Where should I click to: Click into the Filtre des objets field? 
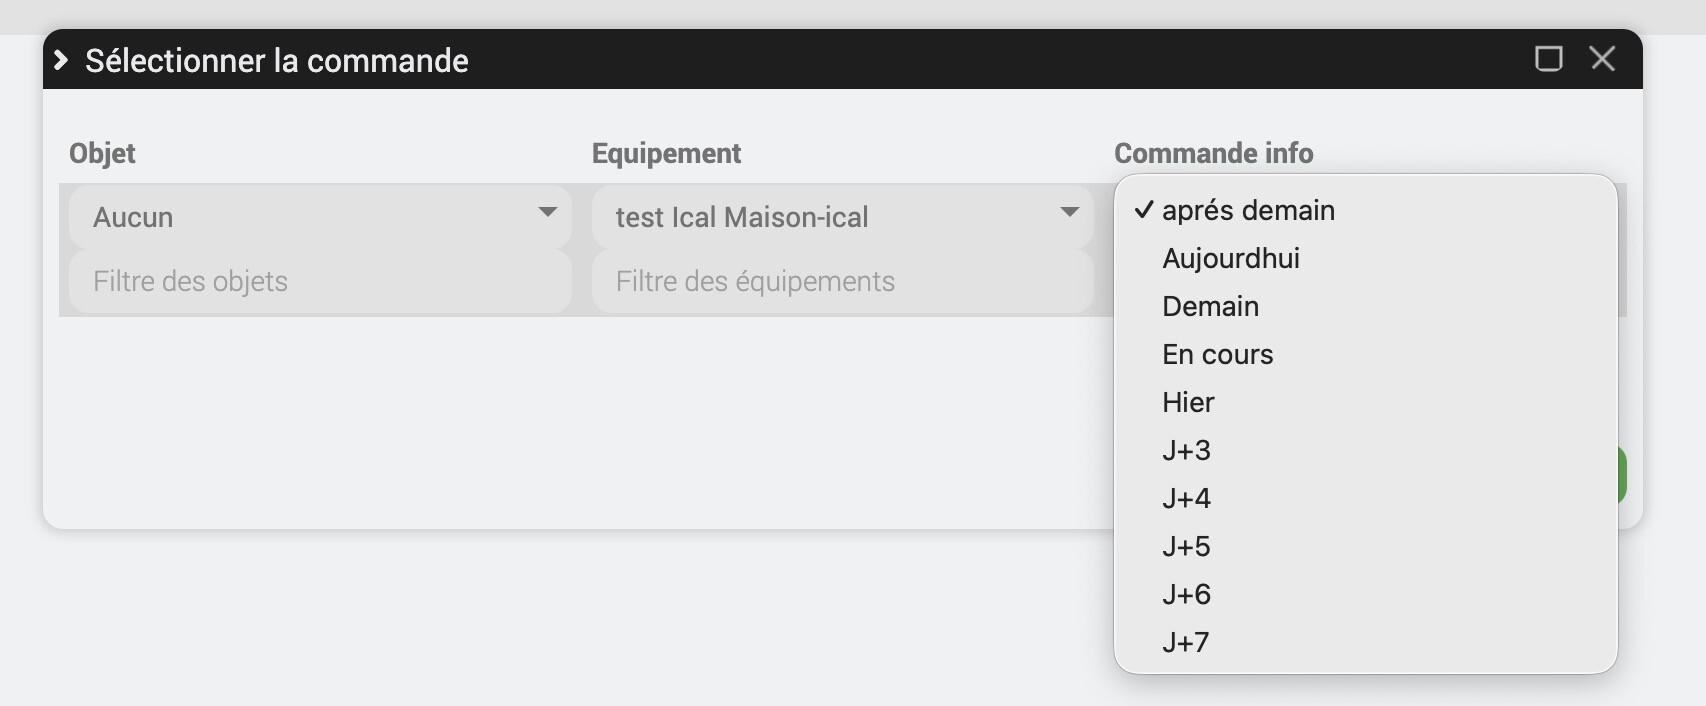click(320, 281)
